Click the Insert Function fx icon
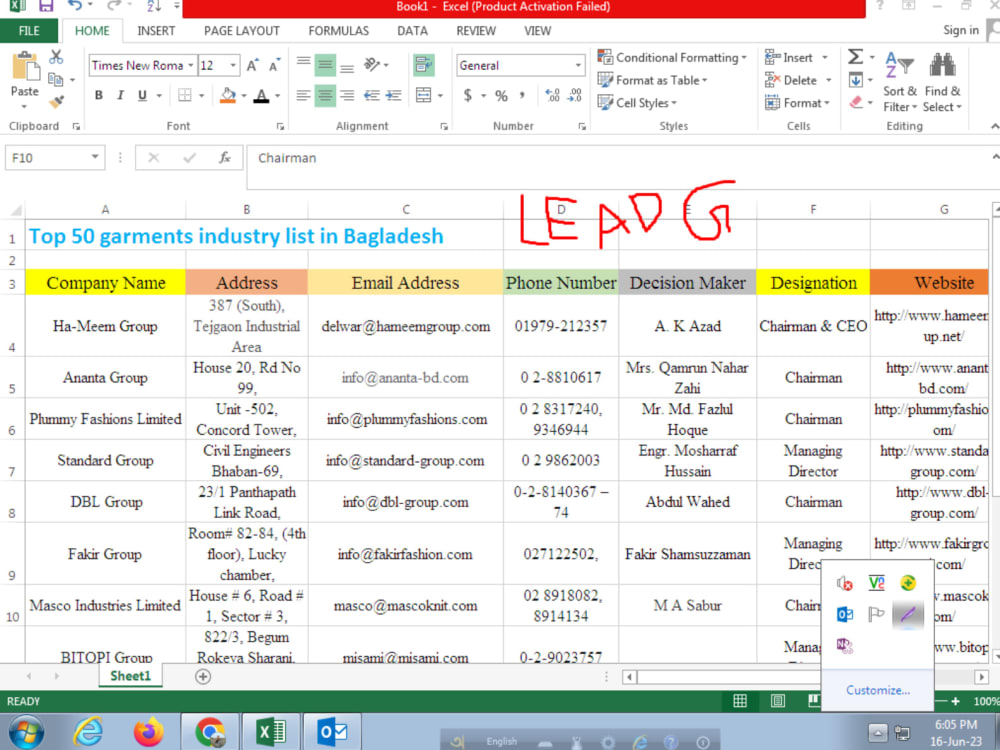 point(224,158)
